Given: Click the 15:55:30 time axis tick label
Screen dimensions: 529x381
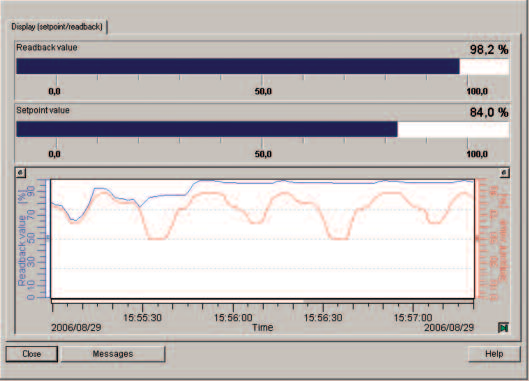Looking at the screenshot, I should tap(142, 318).
